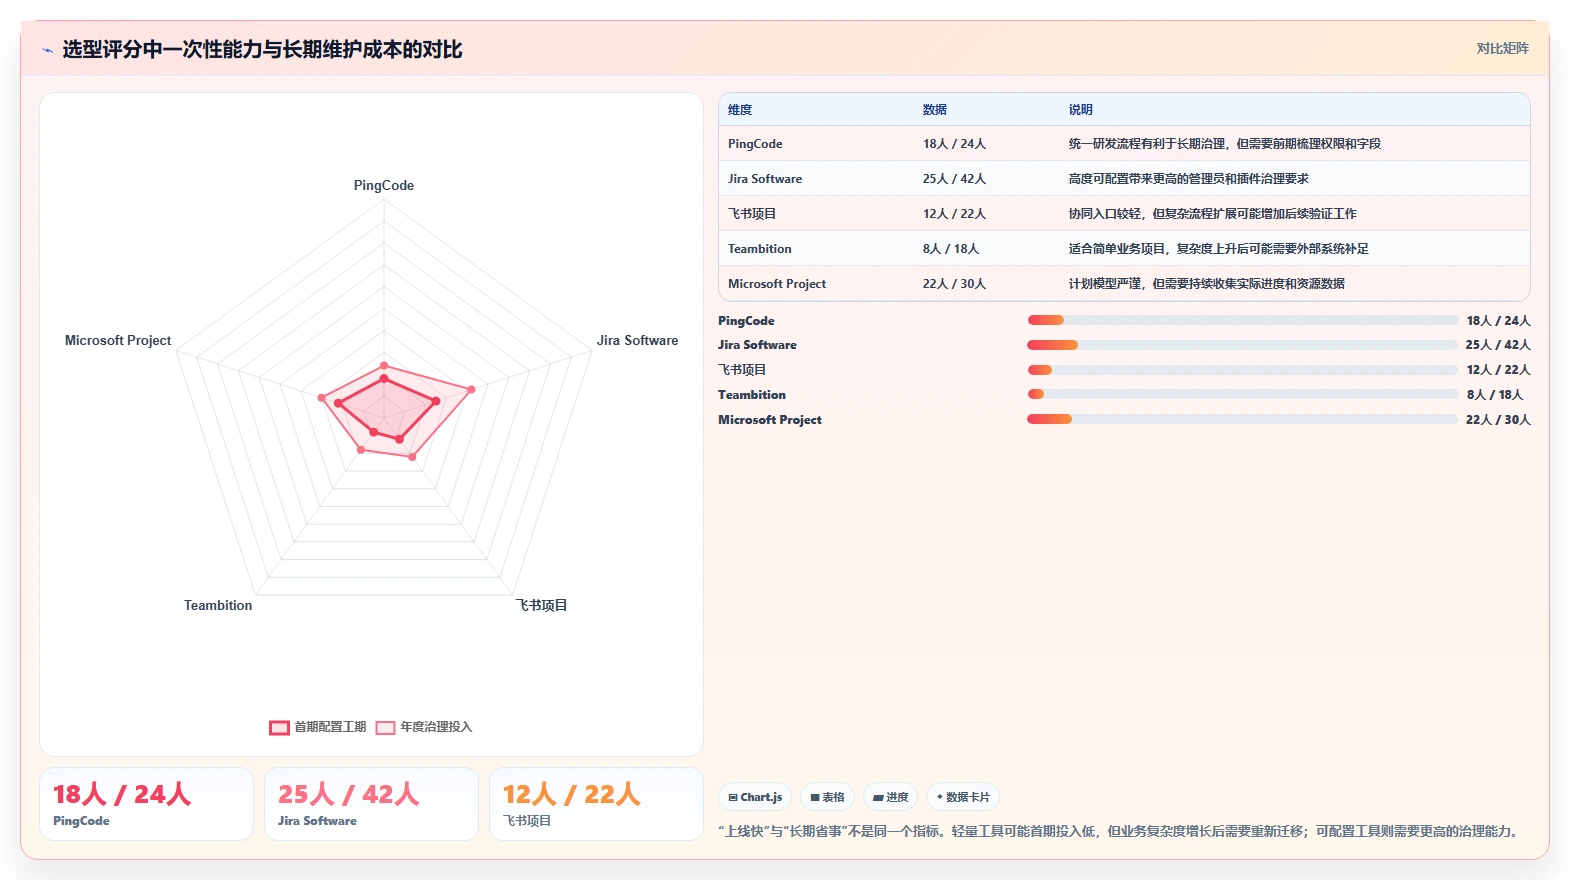Click table cell 8人 / 18人
The image size is (1570, 880).
coord(950,249)
